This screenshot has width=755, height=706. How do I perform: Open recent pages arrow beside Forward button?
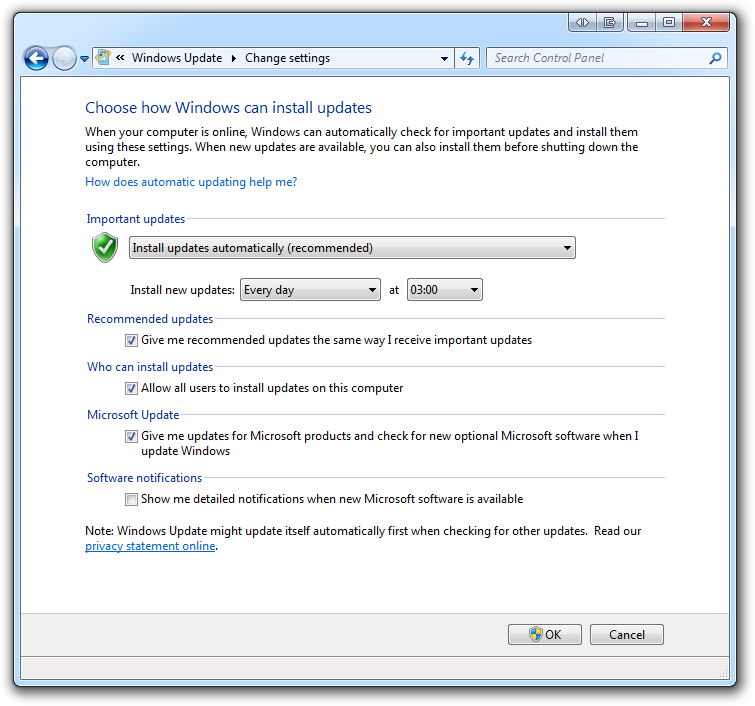tap(84, 59)
